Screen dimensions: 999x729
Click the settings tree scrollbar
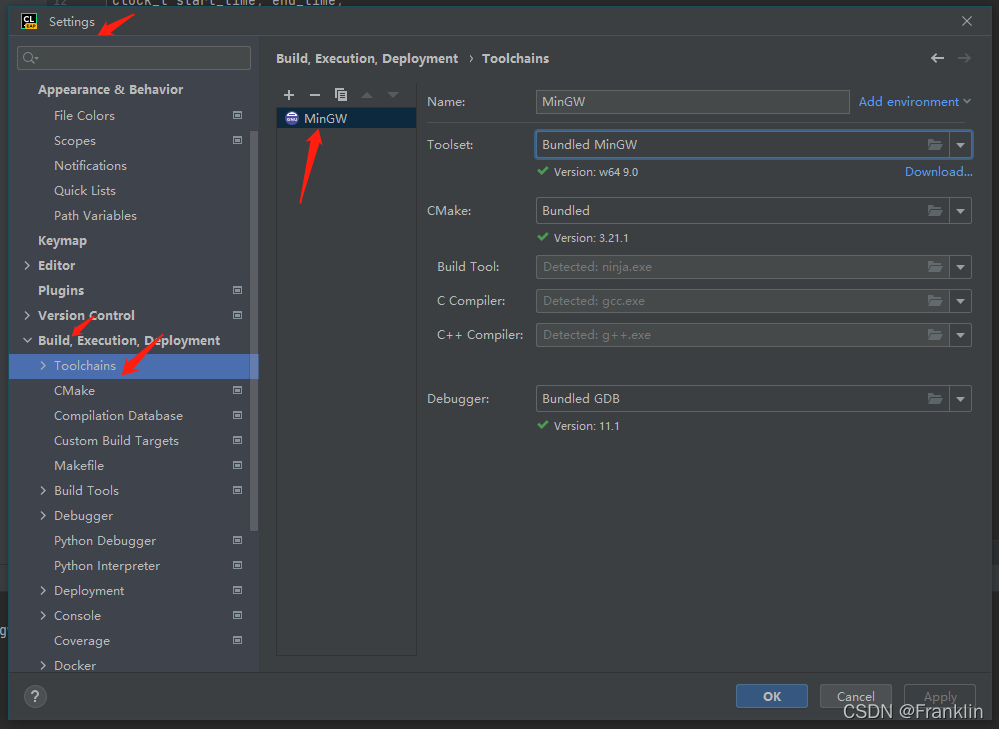point(254,330)
